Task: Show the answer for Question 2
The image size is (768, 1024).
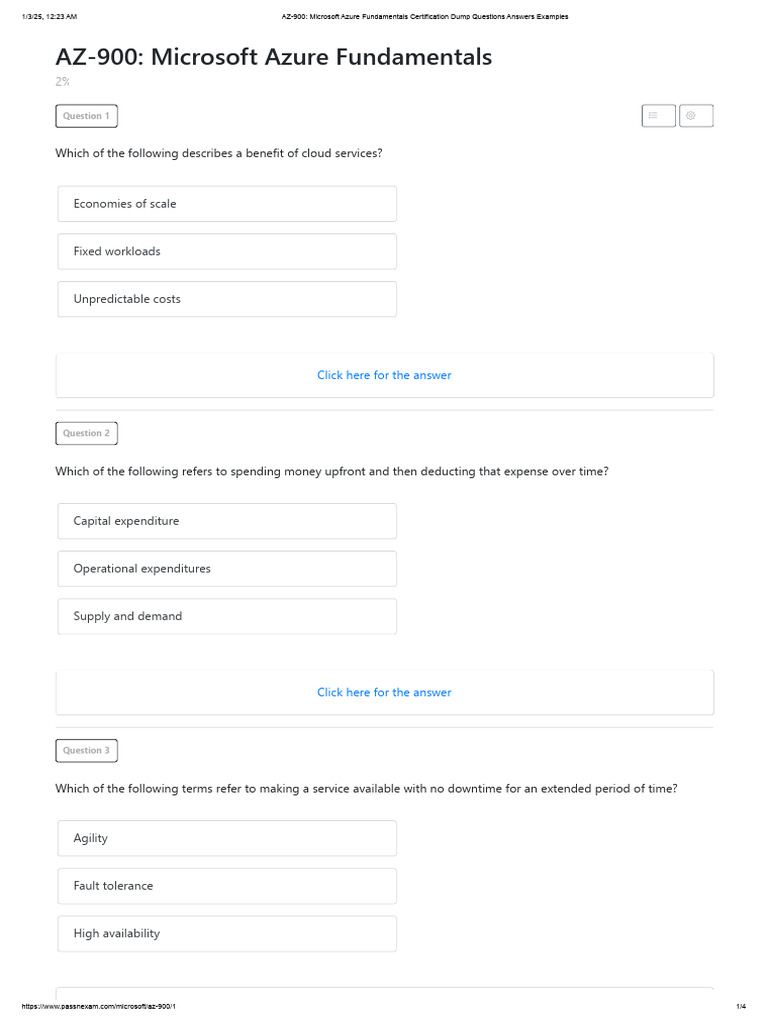Action: 384,692
